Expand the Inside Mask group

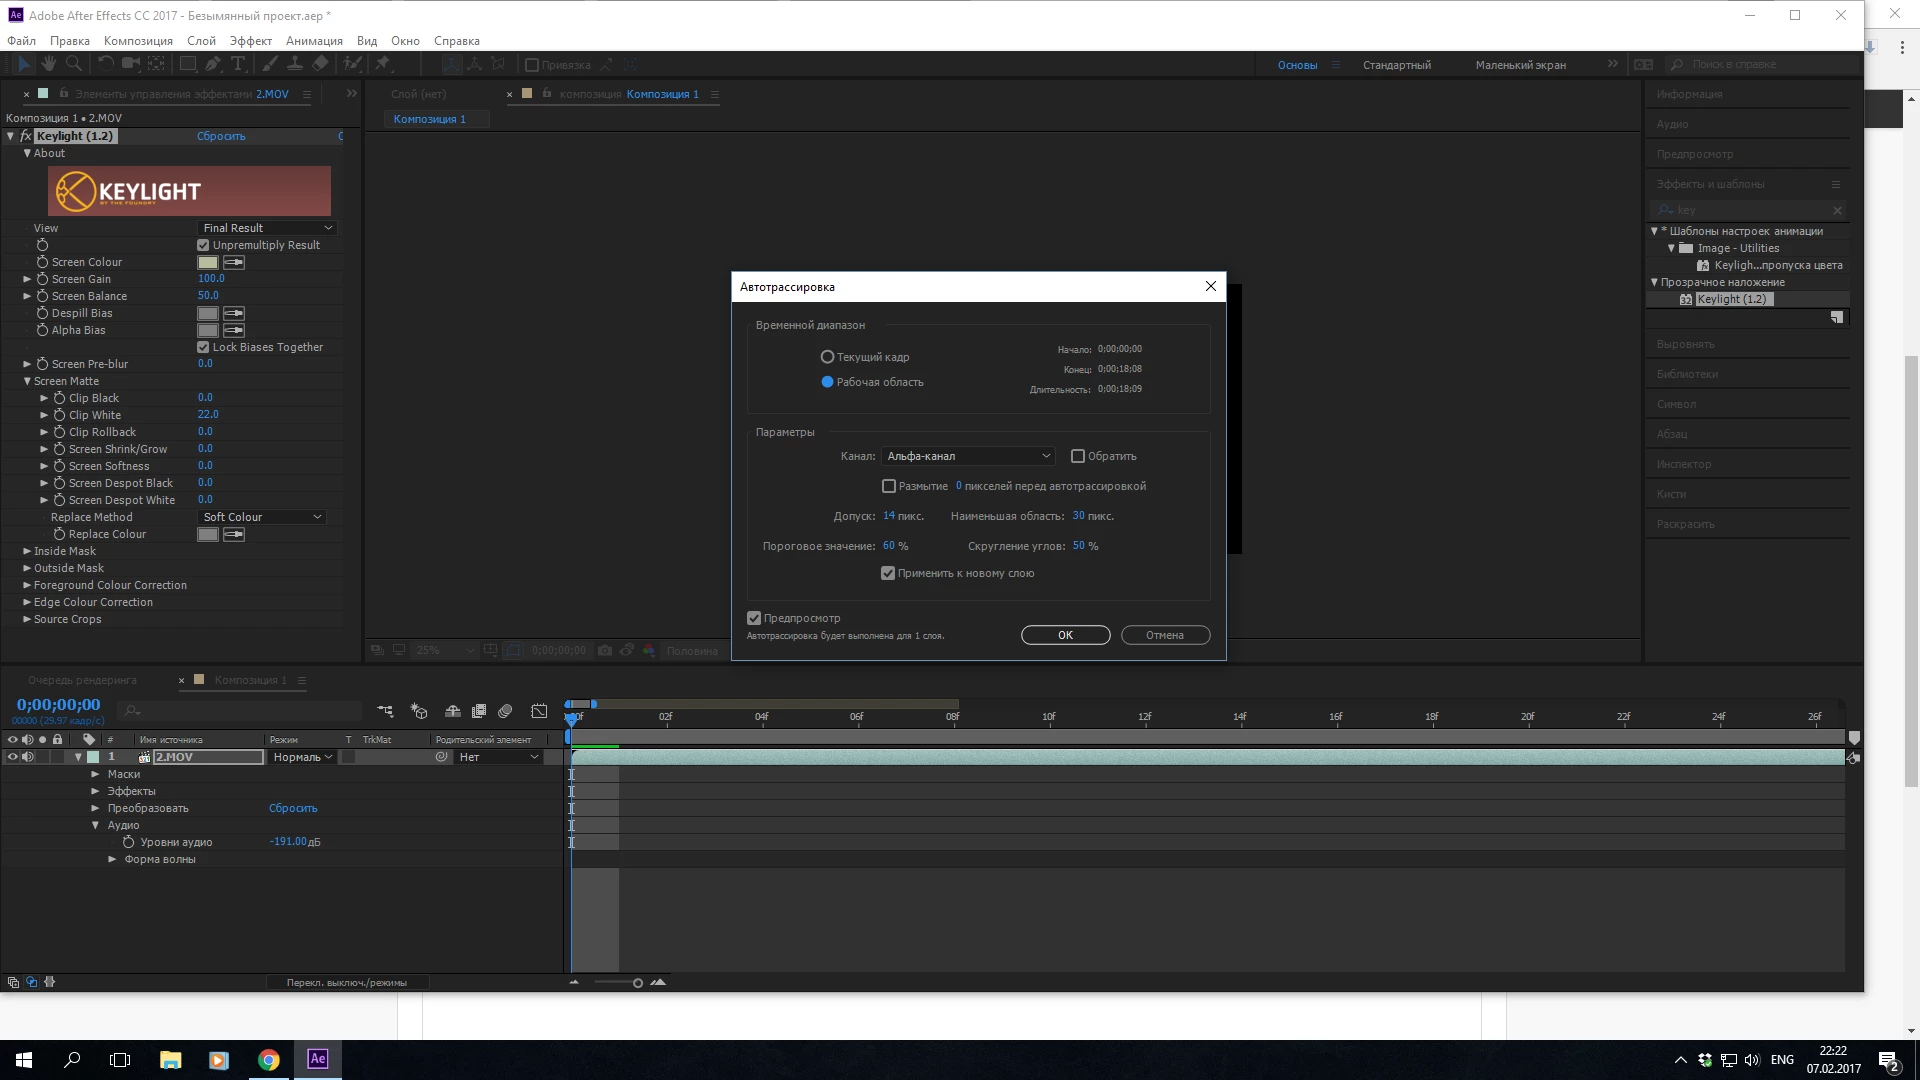(x=27, y=551)
